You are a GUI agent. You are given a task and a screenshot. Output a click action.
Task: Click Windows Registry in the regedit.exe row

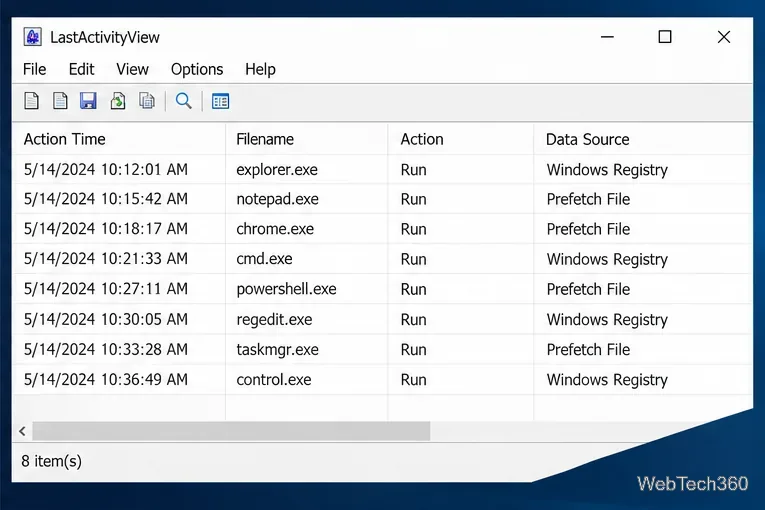[607, 320]
